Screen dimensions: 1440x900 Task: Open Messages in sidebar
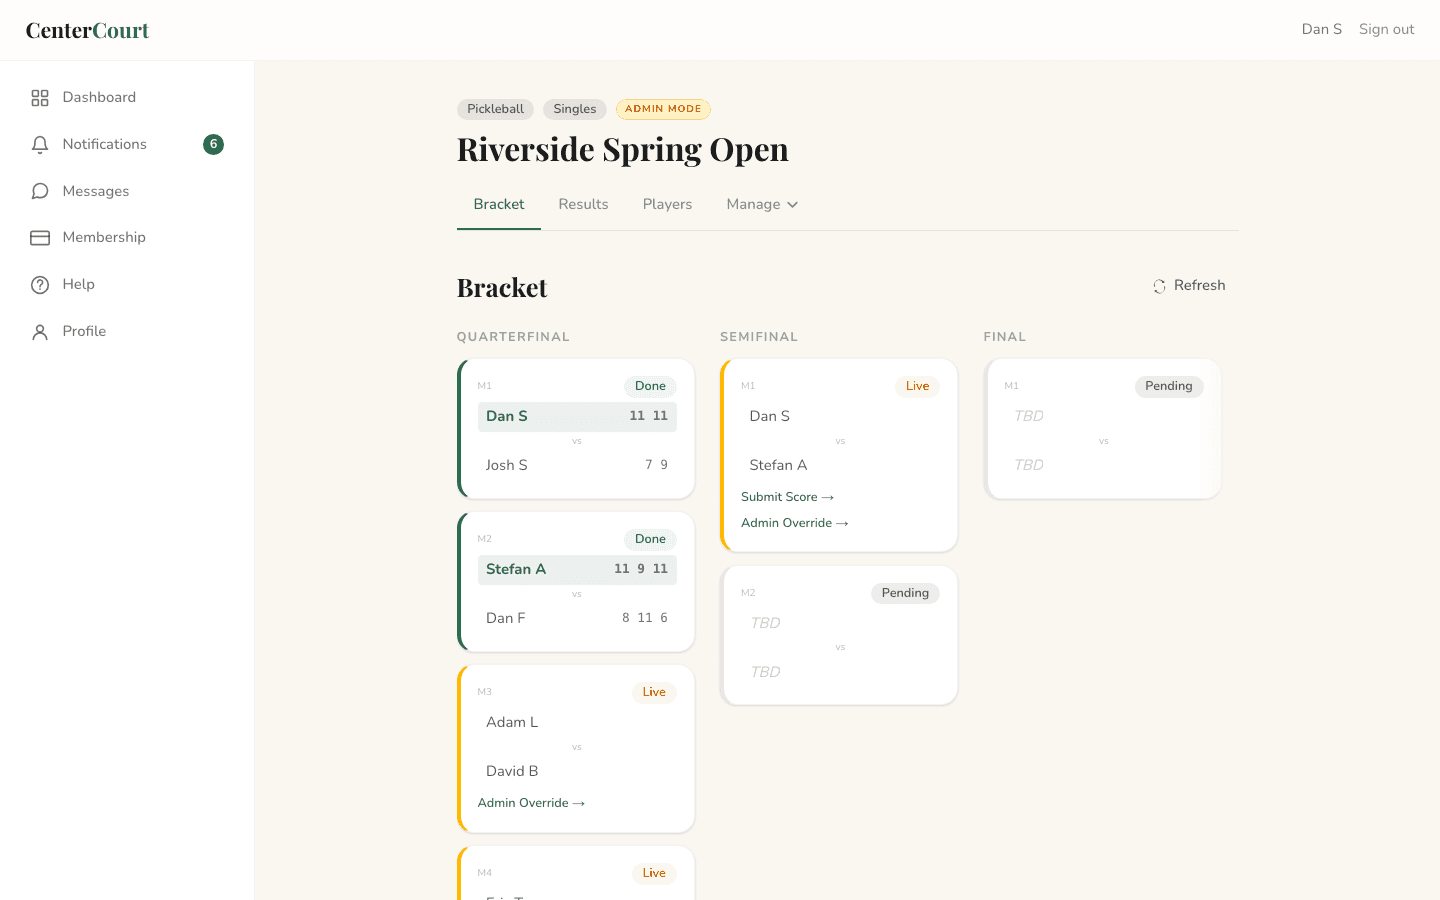127,191
